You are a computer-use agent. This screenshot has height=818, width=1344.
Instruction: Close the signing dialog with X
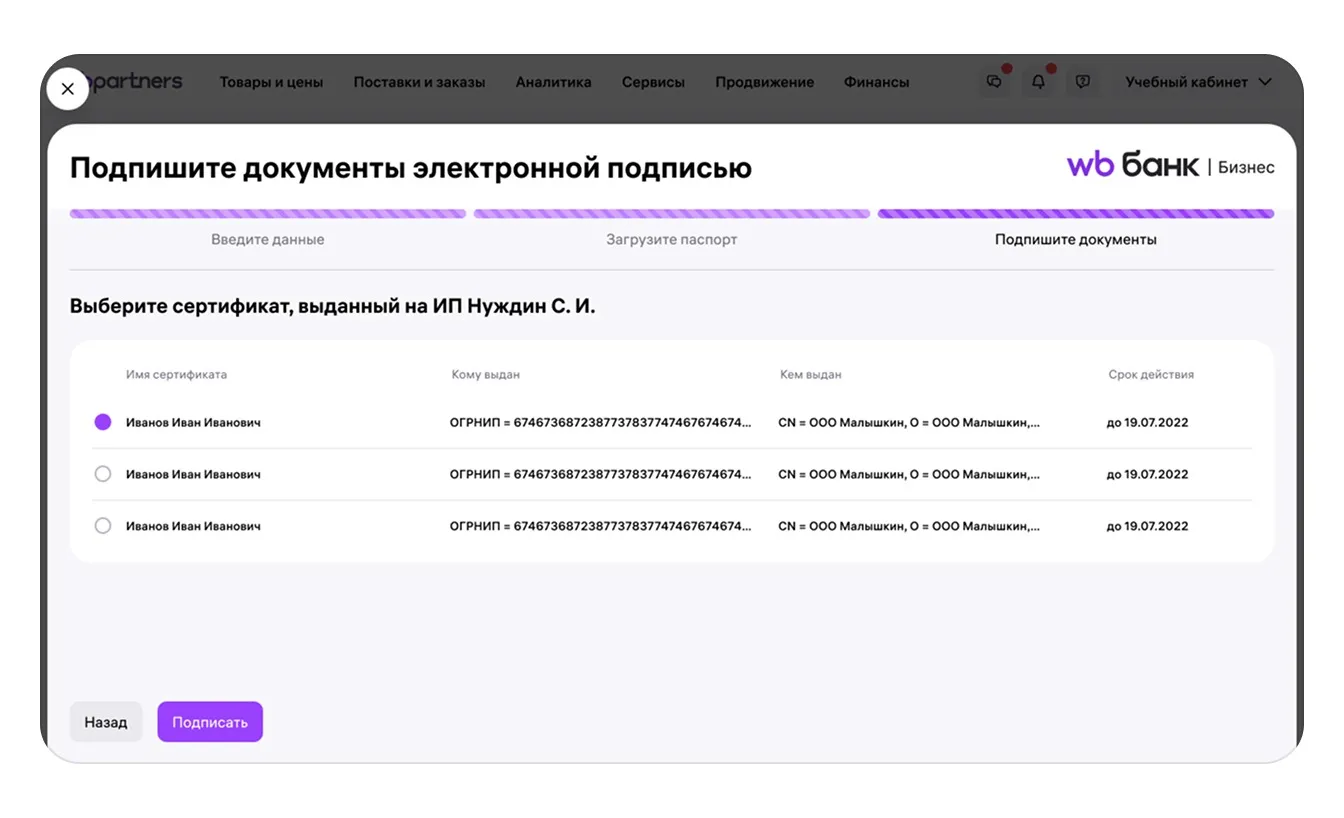tap(67, 89)
